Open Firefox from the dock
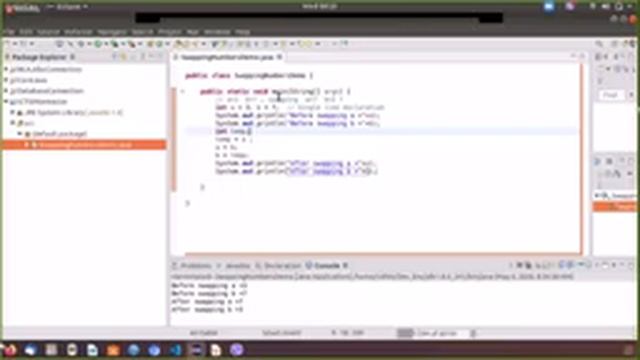 tap(10, 350)
